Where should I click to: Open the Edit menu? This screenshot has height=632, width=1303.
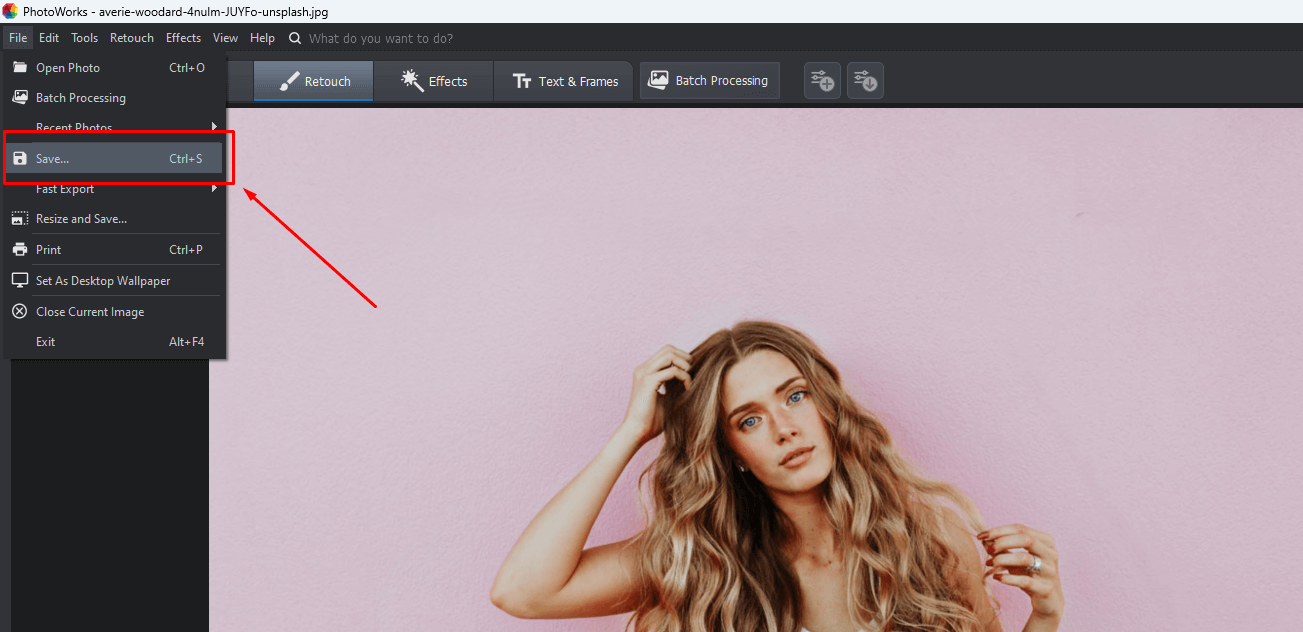pos(49,38)
